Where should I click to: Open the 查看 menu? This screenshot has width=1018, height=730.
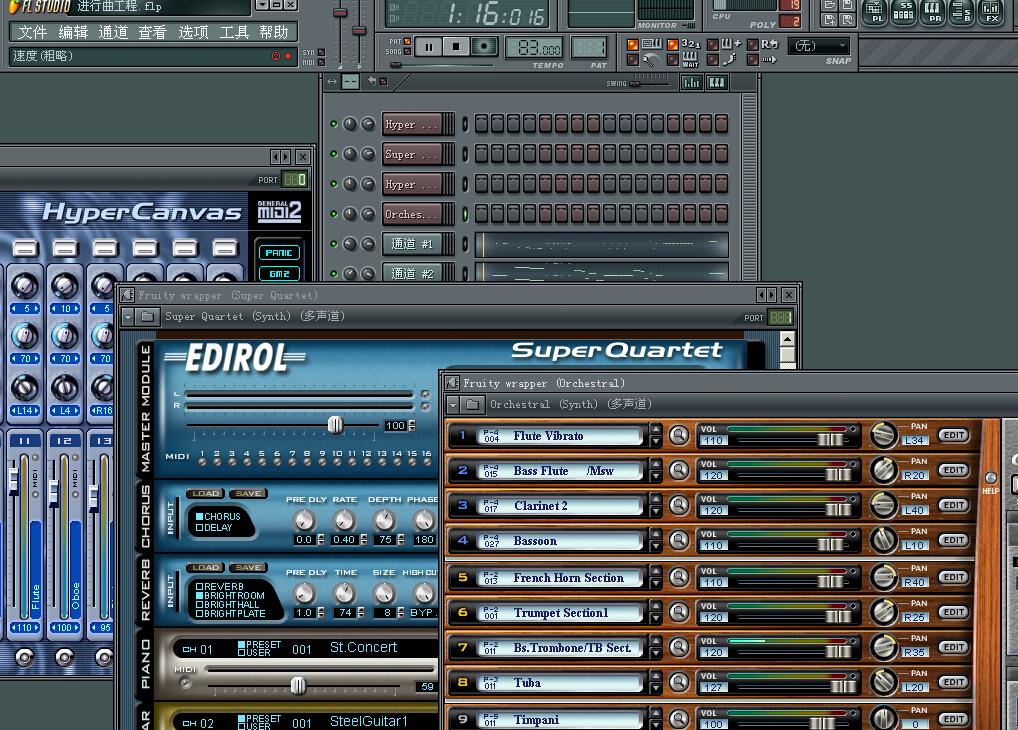(x=153, y=32)
